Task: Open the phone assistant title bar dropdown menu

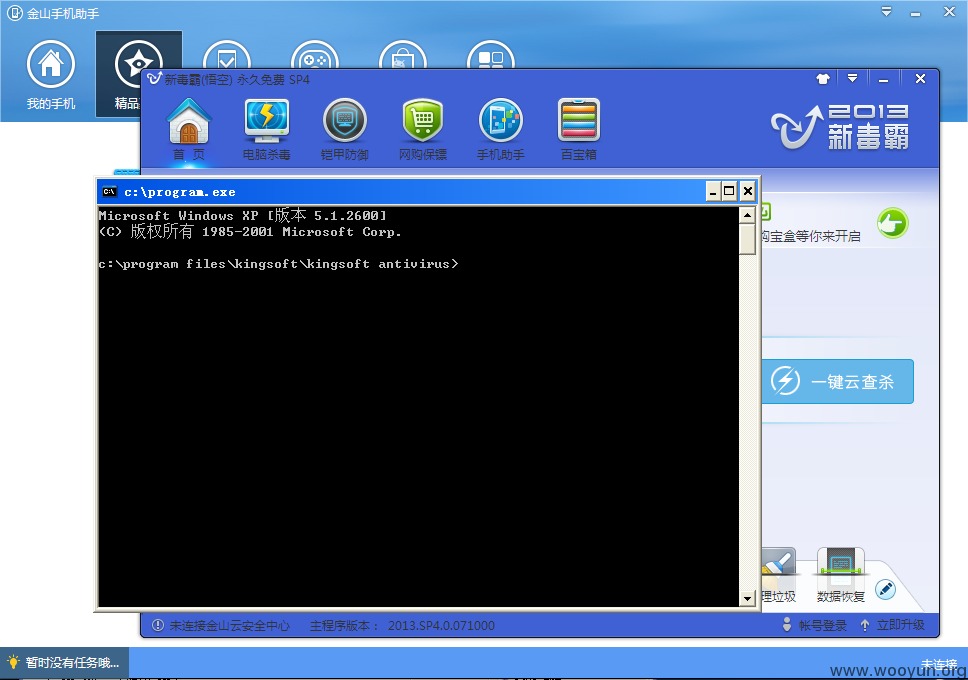Action: pos(886,11)
